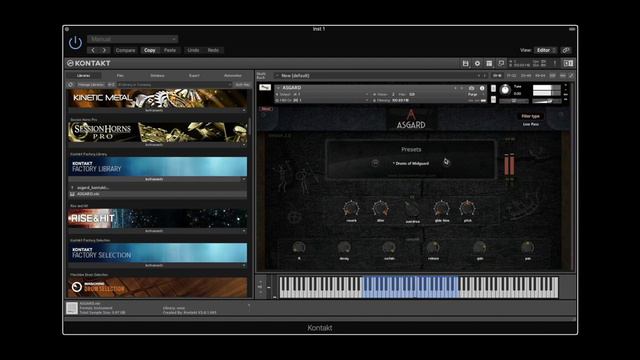The image size is (640, 360).
Task: Click the info icon in ASGARD header
Action: 482,88
